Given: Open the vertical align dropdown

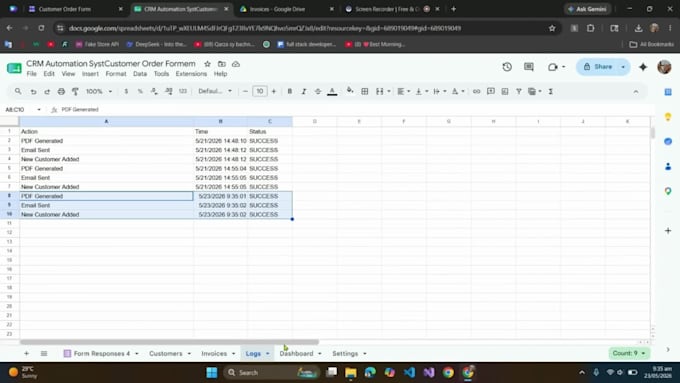Looking at the screenshot, I should point(422,92).
